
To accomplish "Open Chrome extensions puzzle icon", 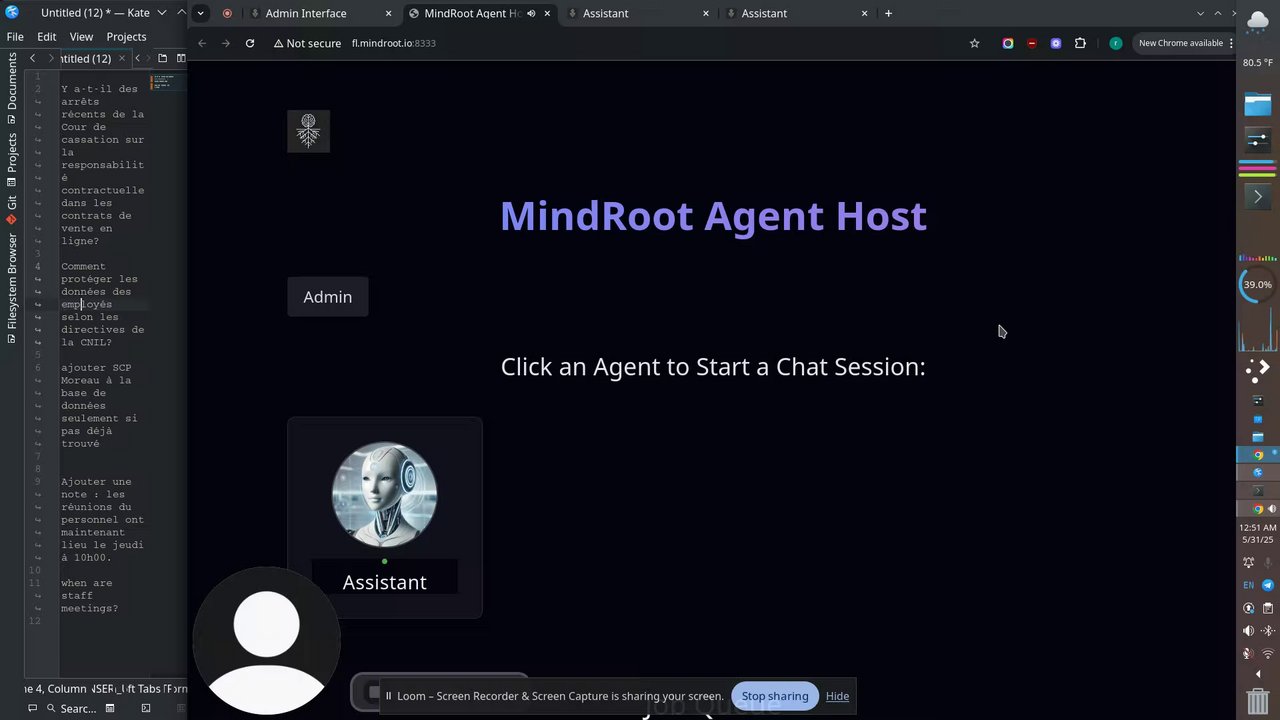I will (x=1080, y=43).
